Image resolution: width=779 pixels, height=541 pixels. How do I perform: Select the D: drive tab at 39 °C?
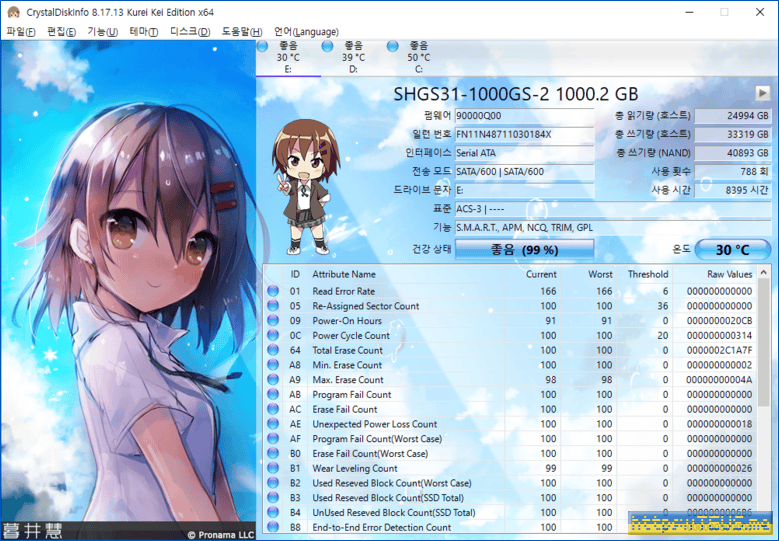coord(353,58)
